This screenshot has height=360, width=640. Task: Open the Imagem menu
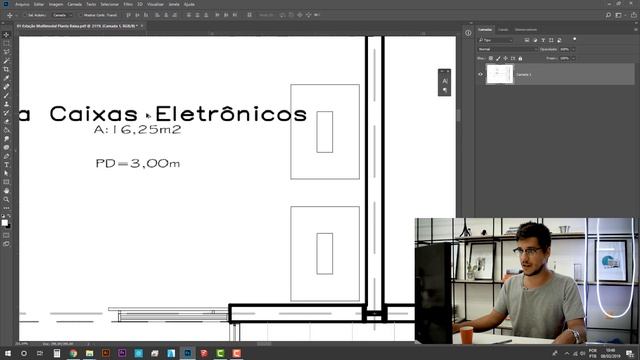click(56, 4)
